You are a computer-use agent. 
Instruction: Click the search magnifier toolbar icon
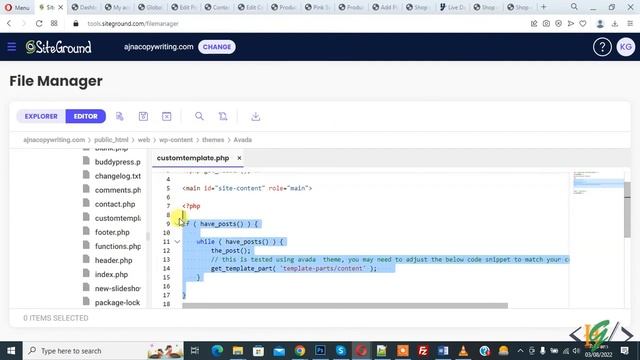[x=199, y=116]
